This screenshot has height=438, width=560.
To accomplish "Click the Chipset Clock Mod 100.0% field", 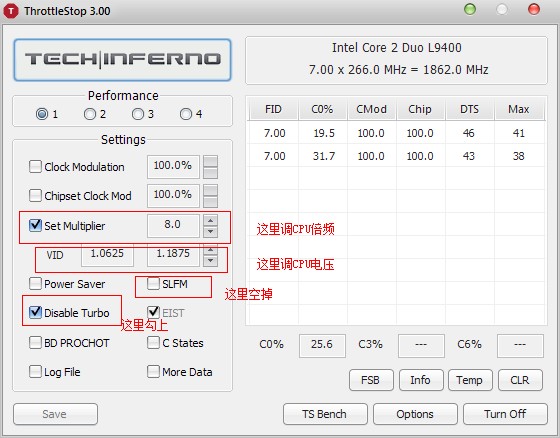I will [173, 196].
